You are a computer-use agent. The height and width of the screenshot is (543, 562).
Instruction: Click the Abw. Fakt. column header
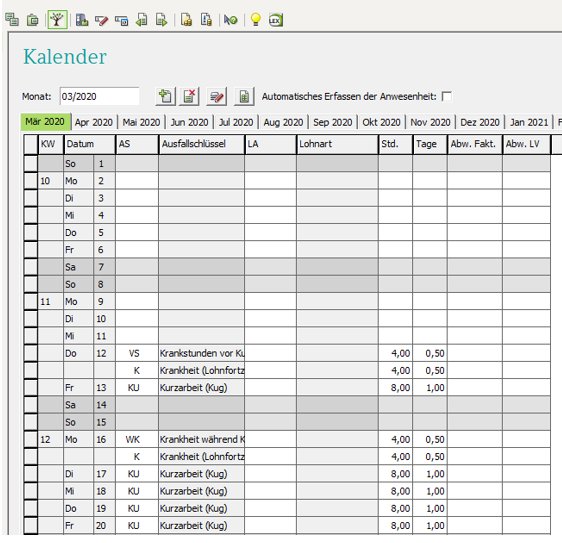pos(475,144)
